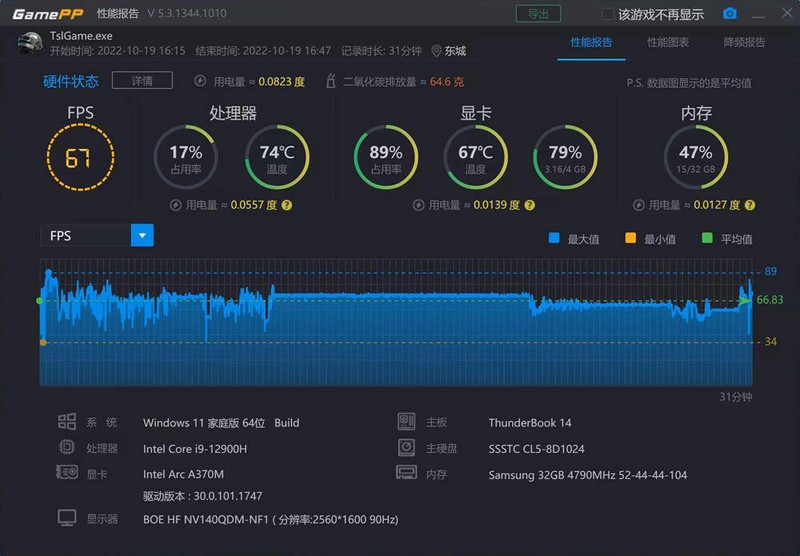Screen dimensions: 800x556
Task: Click the TslGame.exe game avatar icon
Action: click(30, 43)
